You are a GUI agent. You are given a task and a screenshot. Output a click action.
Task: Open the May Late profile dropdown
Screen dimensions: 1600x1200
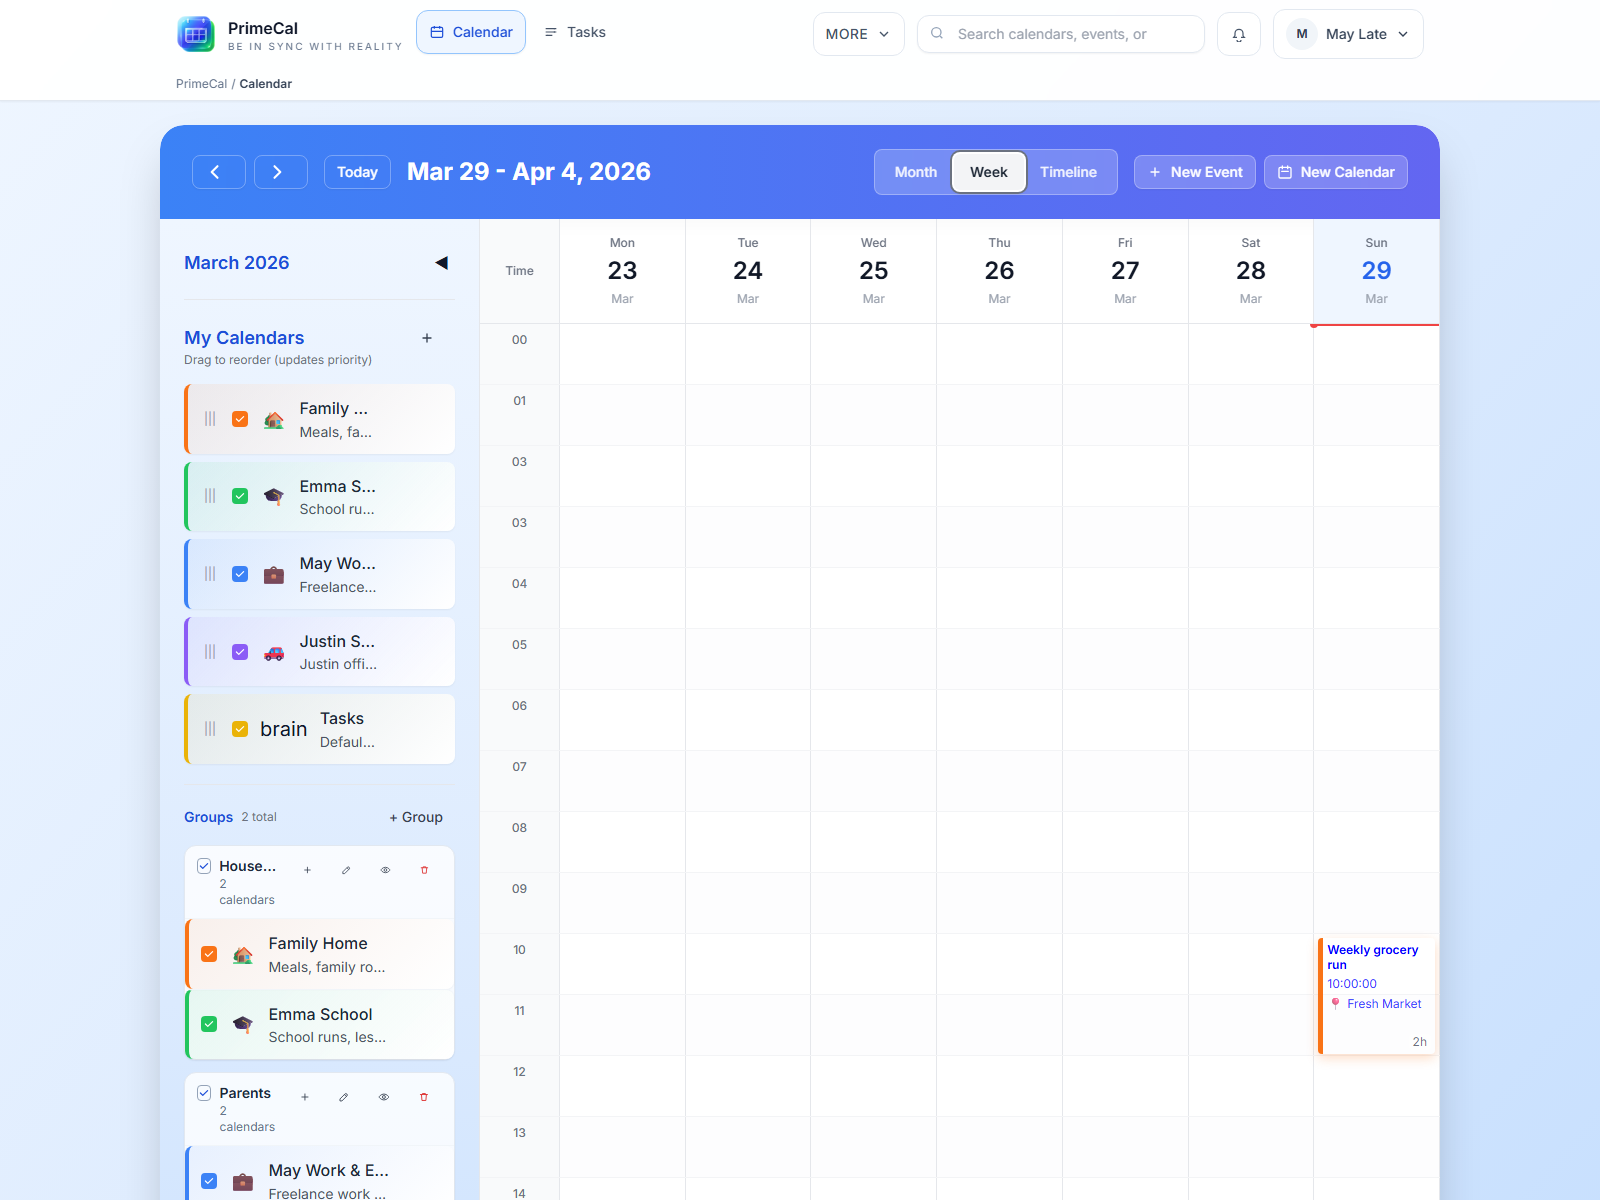[1348, 33]
